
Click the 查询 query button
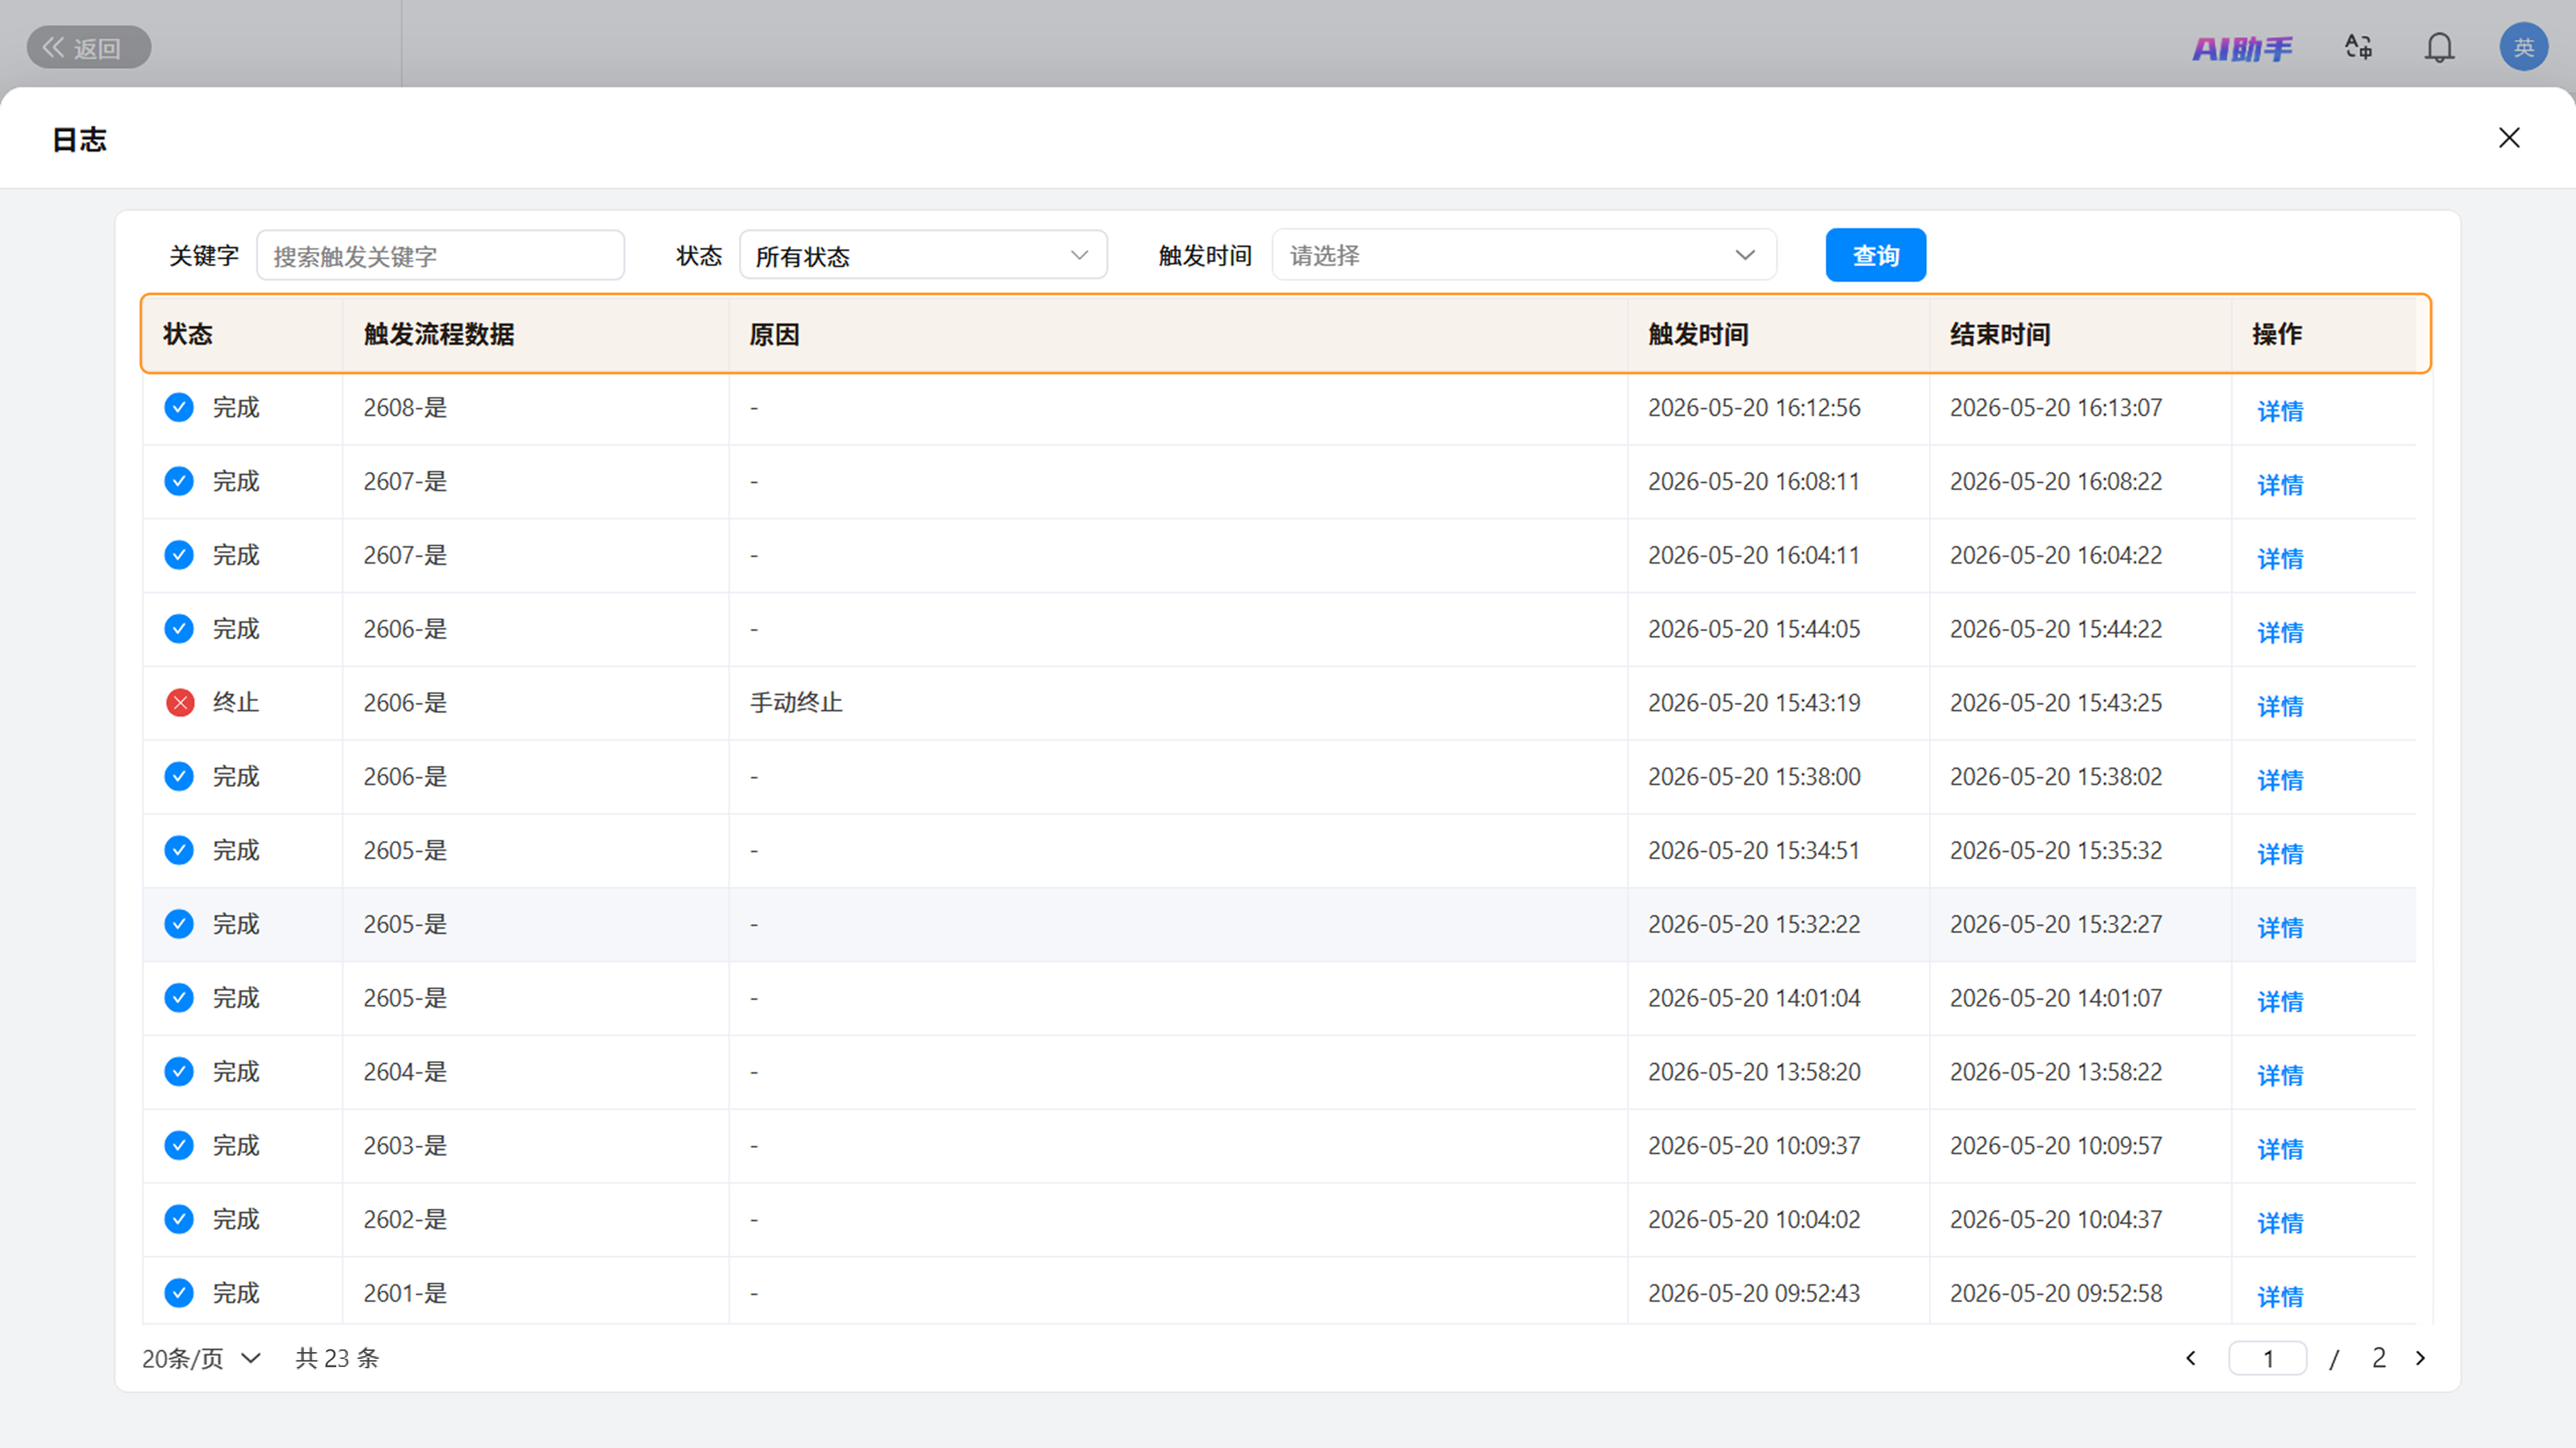point(1875,256)
